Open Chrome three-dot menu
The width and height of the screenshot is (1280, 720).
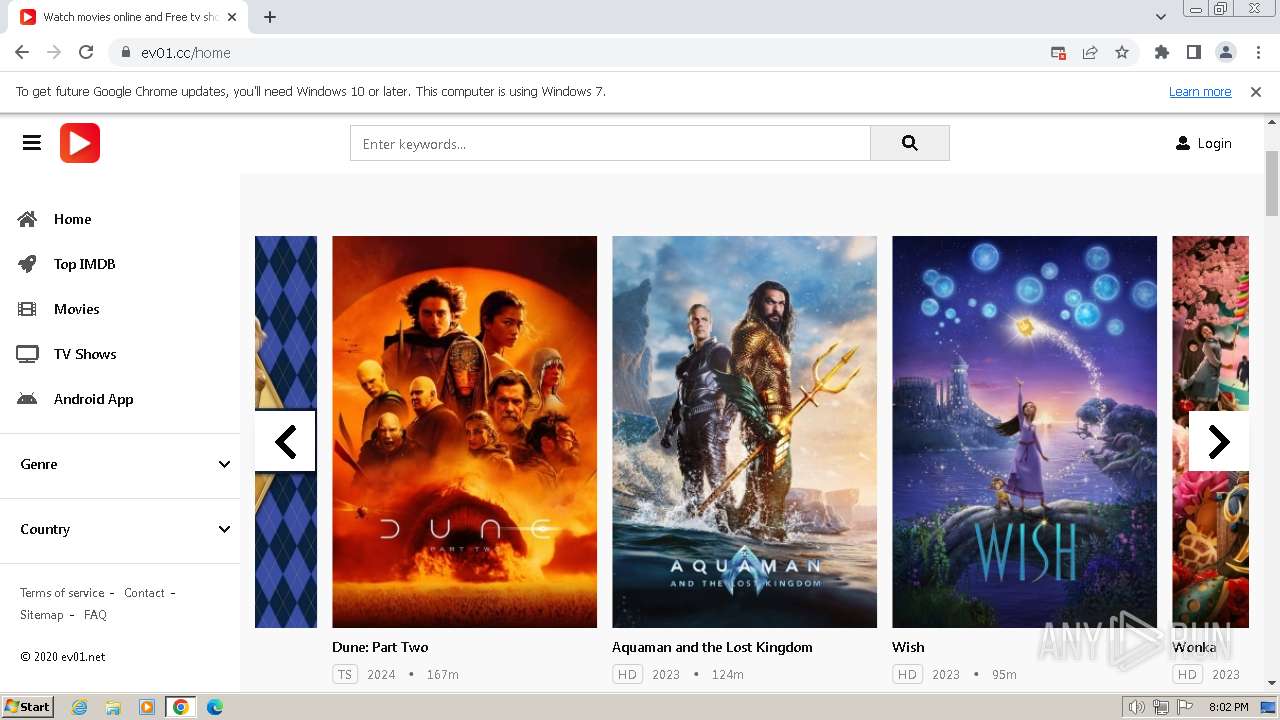pyautogui.click(x=1257, y=52)
